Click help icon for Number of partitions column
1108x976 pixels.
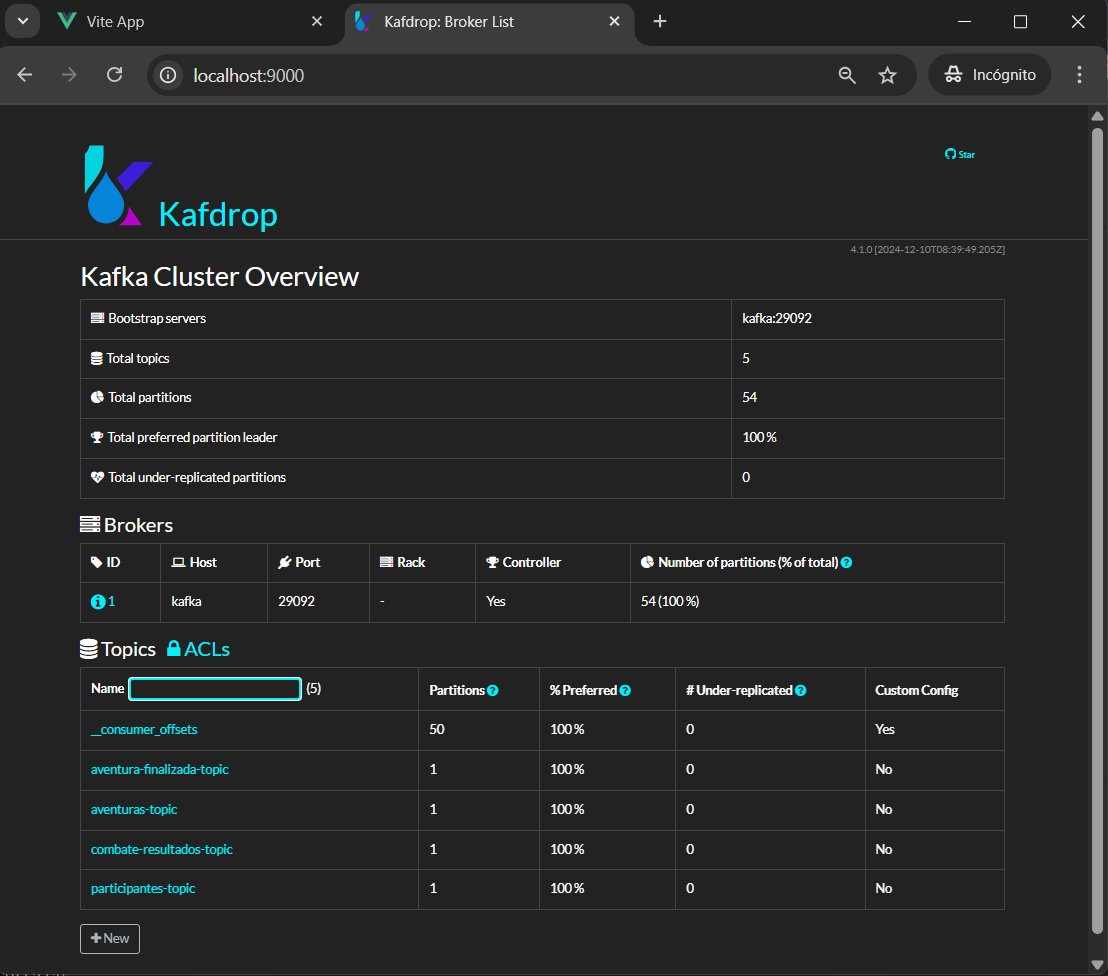[846, 562]
